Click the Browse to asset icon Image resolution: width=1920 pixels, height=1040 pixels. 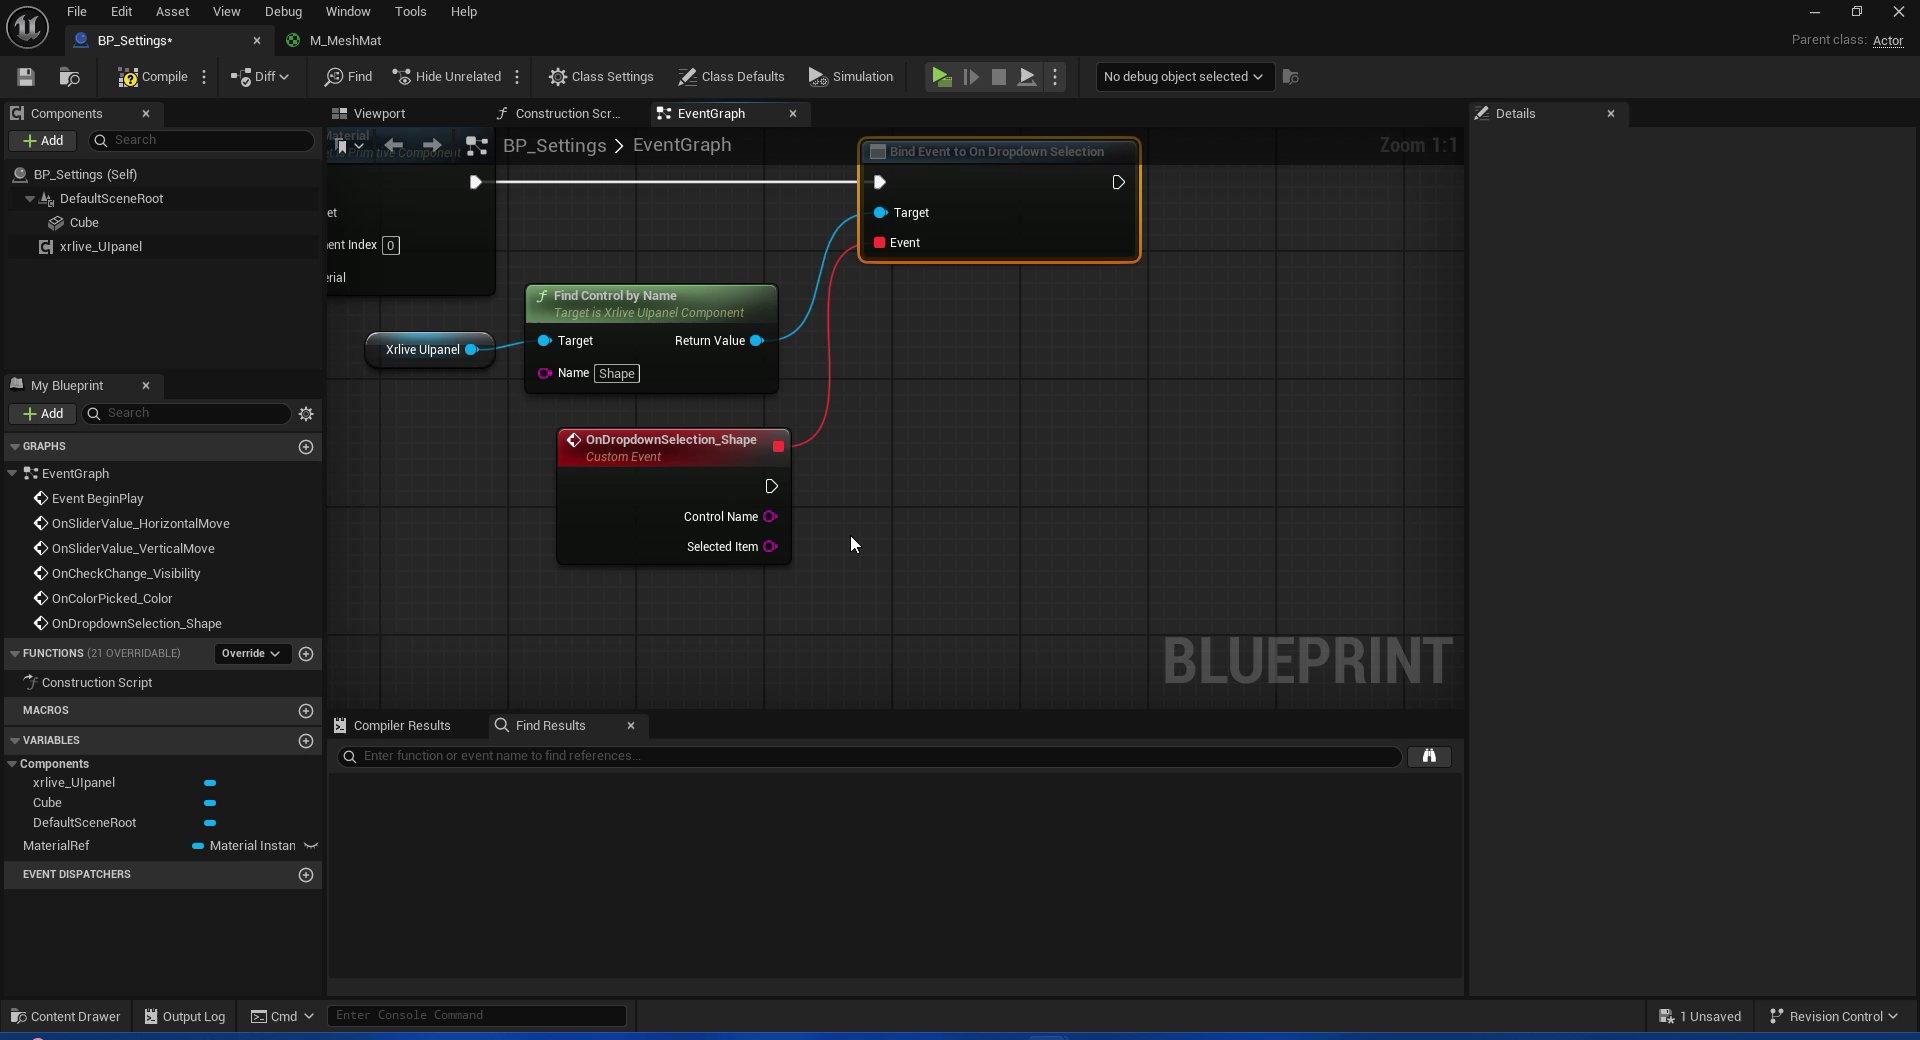pos(69,77)
